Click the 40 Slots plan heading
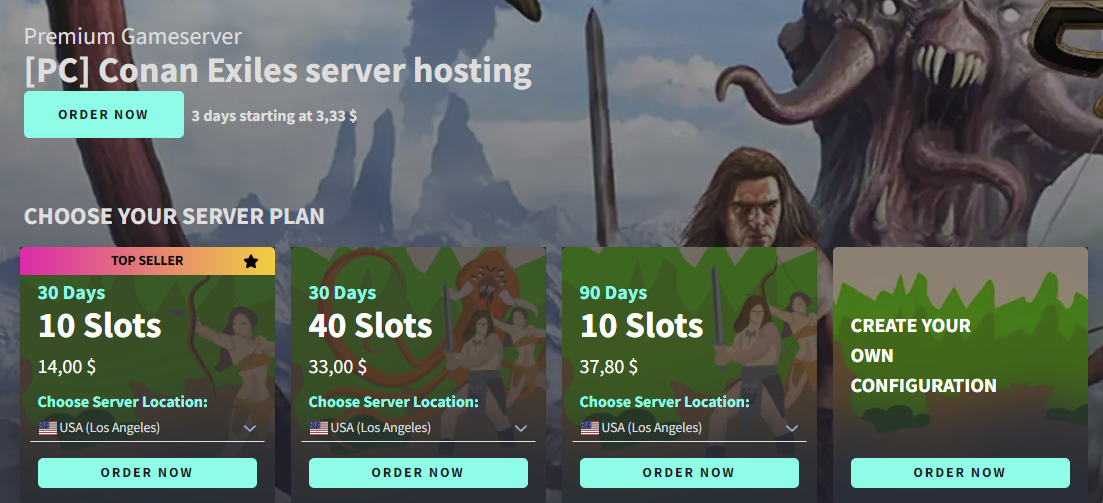 coord(370,326)
